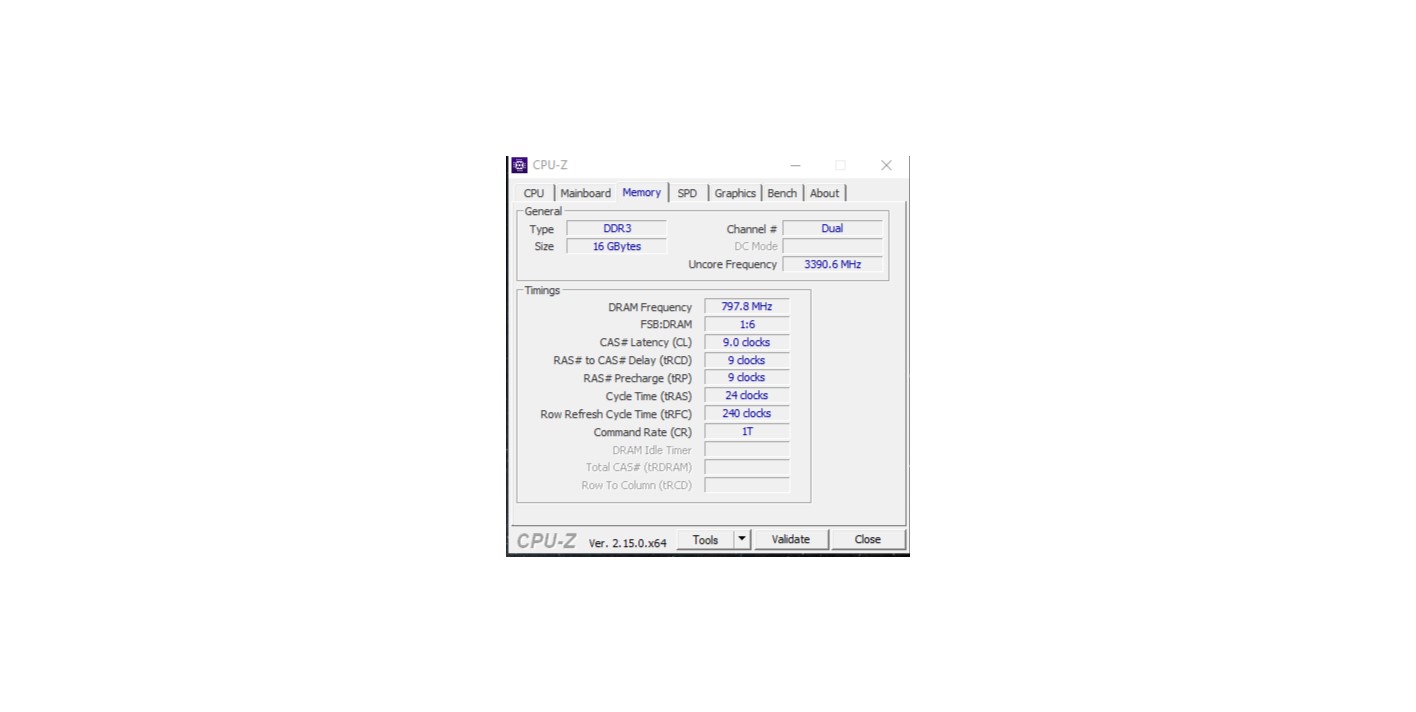The image size is (1416, 712).
Task: Click the Close button at bottom
Action: click(867, 539)
